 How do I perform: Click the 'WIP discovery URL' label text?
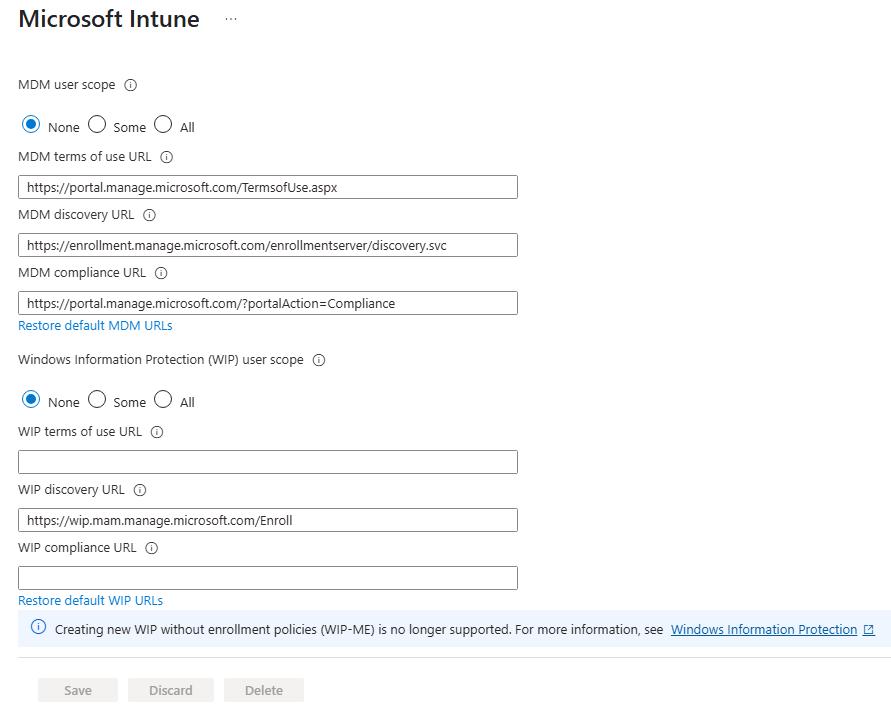[x=71, y=490]
